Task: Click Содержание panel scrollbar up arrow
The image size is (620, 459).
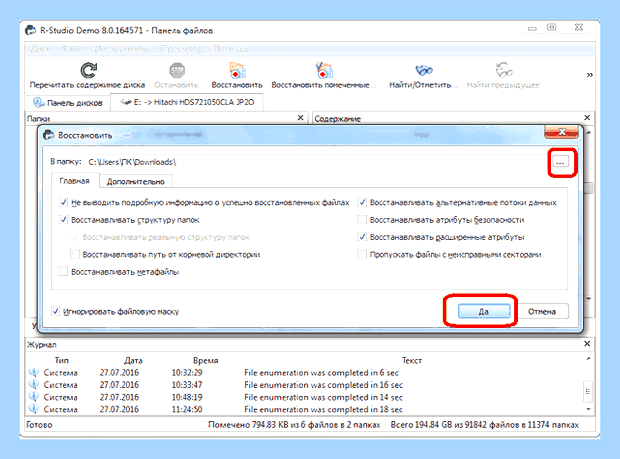Action: coord(589,133)
